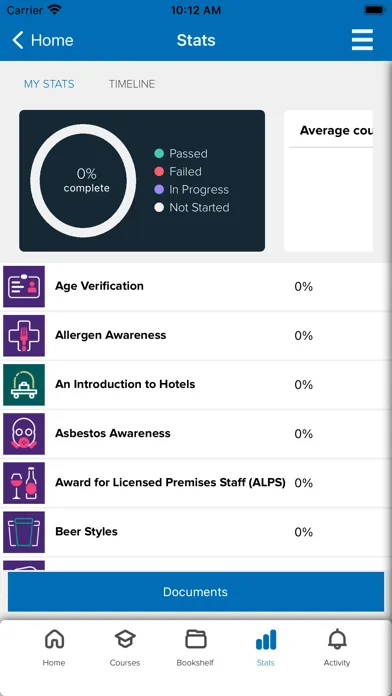This screenshot has height=696, width=392.
Task: Open the Bookshelf folder icon
Action: [195, 639]
